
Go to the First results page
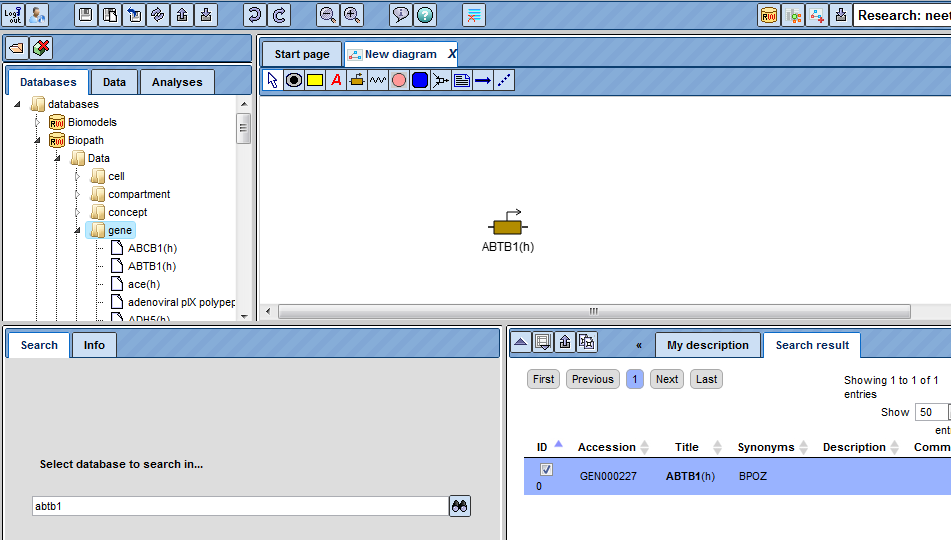click(x=543, y=379)
